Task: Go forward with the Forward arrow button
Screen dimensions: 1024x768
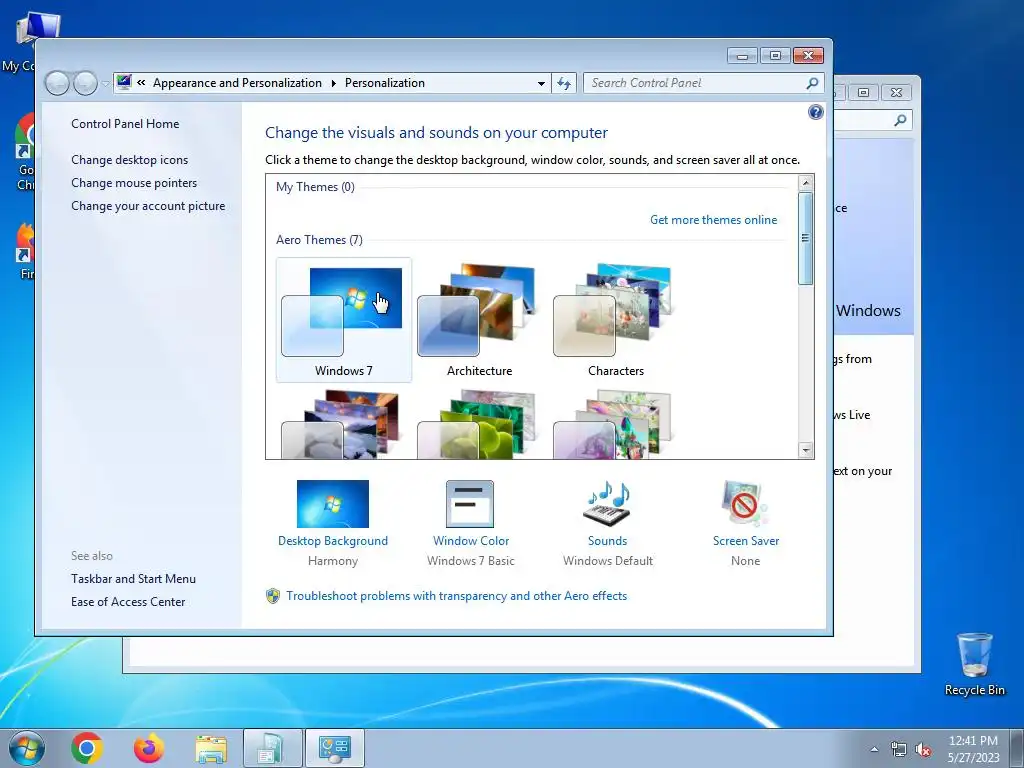Action: (85, 83)
